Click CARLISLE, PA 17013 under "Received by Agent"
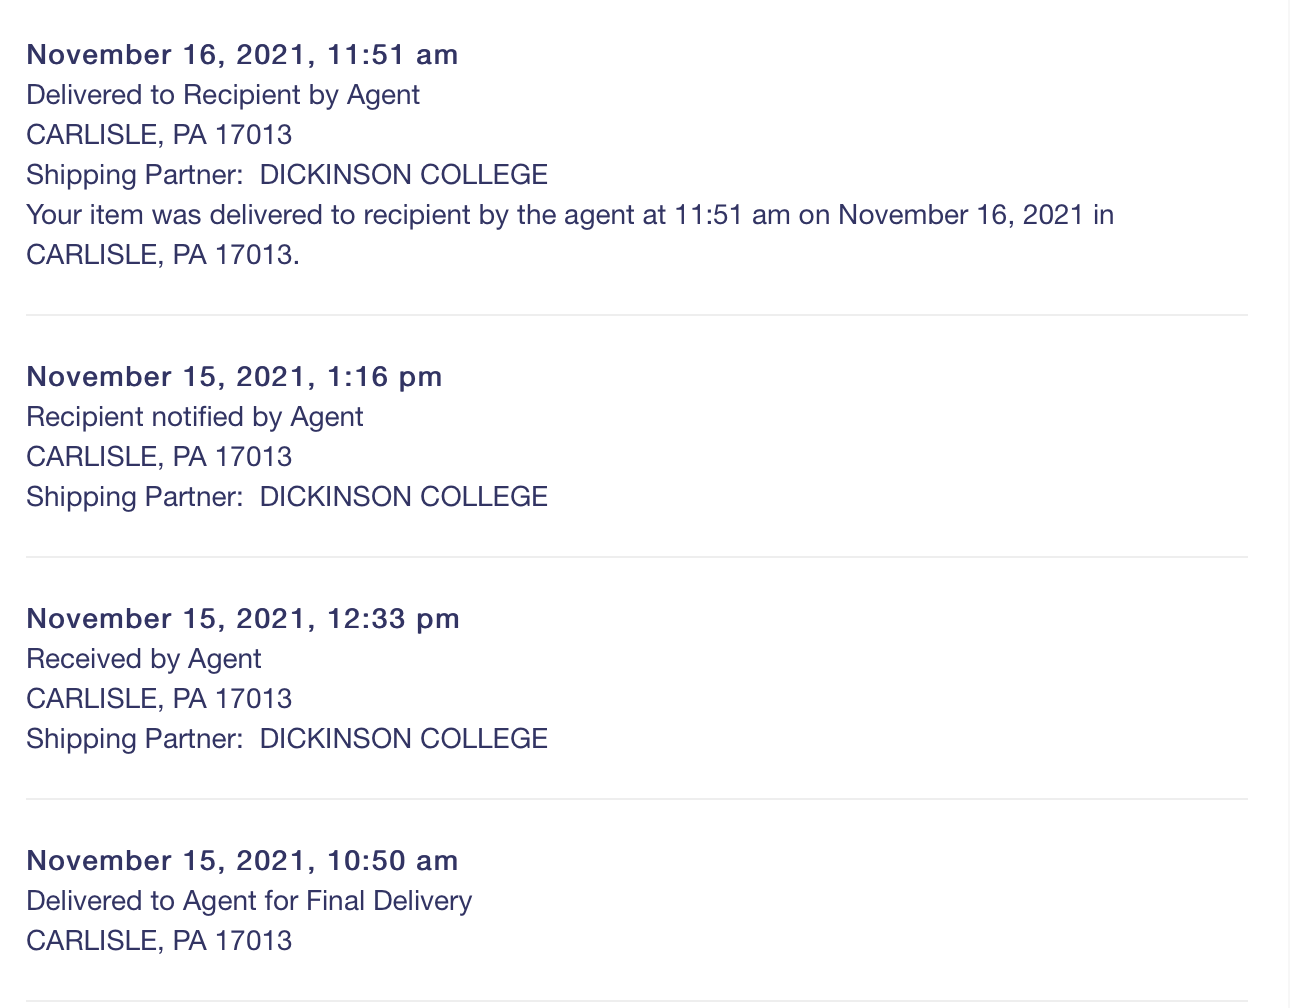 (x=159, y=699)
